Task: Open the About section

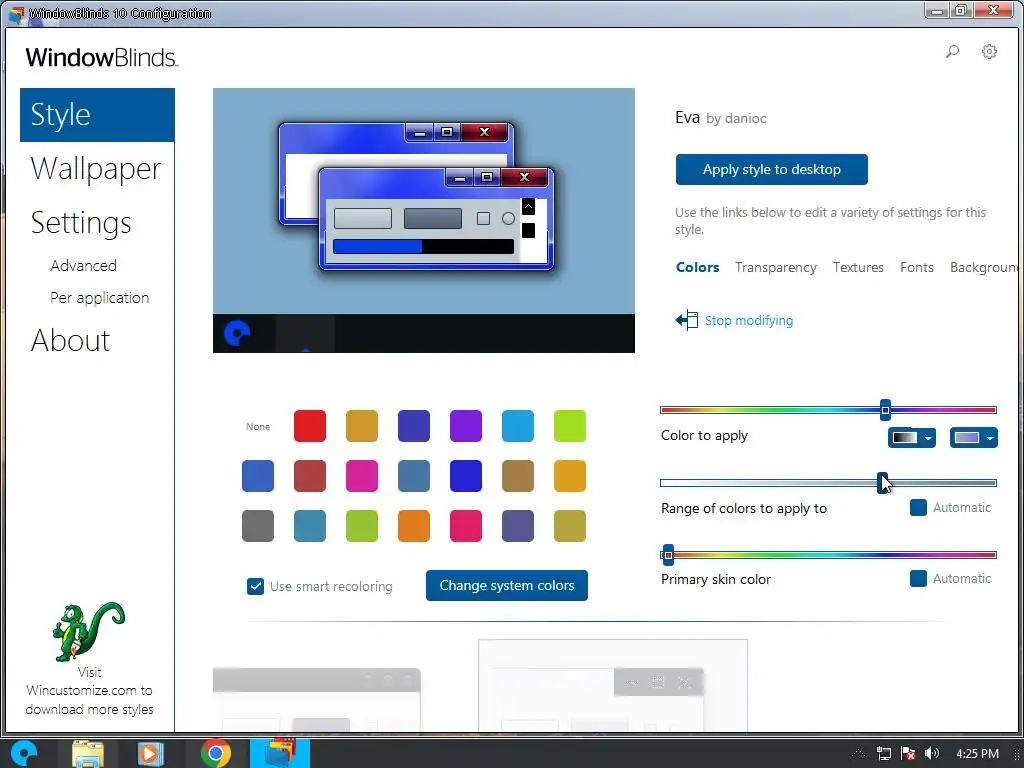Action: point(71,340)
